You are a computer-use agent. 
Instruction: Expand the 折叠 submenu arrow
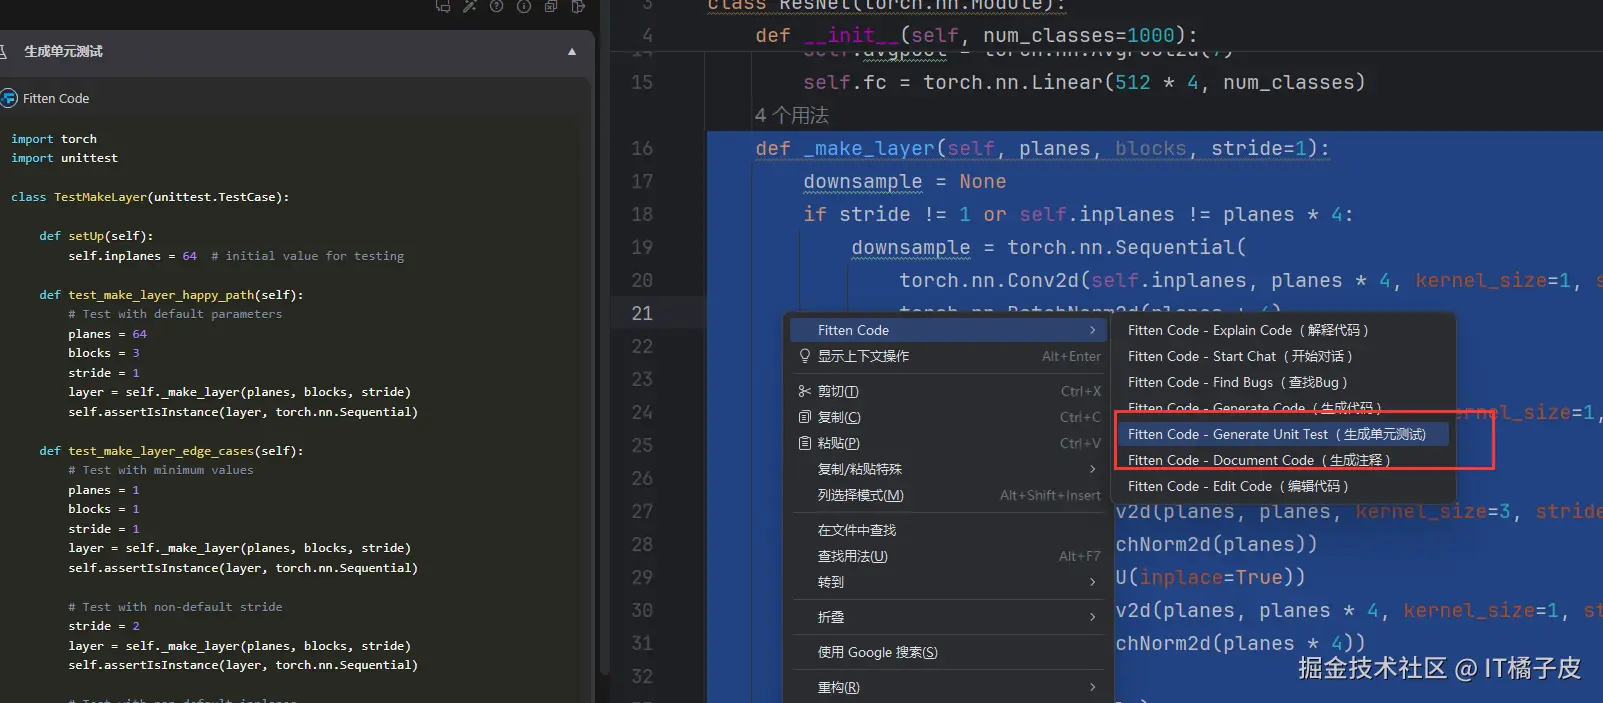point(1092,617)
